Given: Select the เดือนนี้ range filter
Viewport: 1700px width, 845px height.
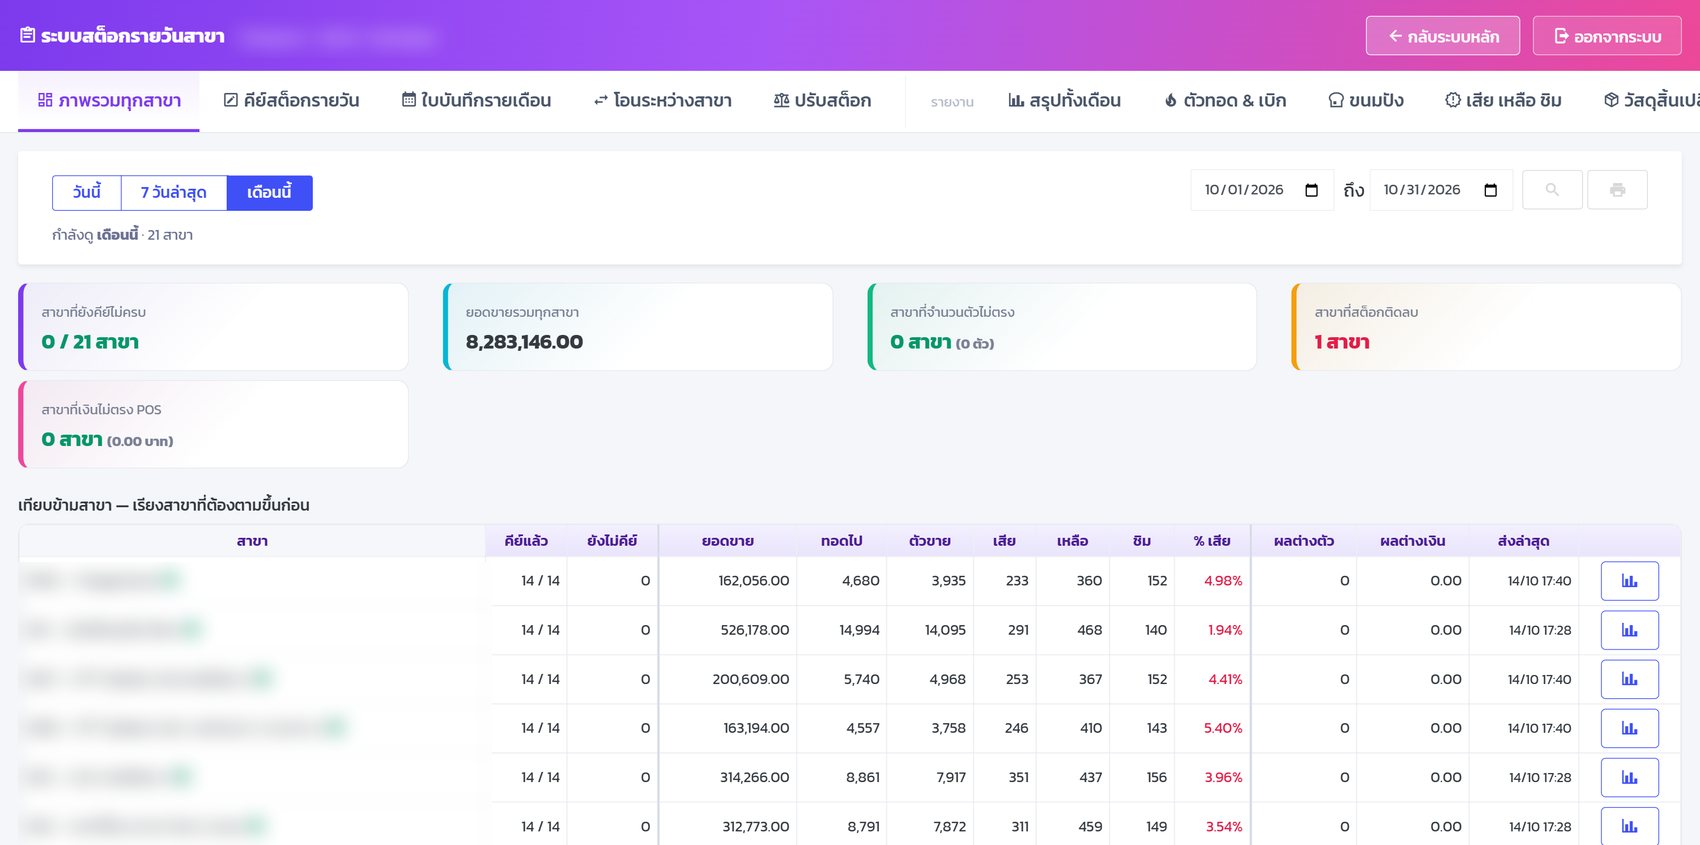Looking at the screenshot, I should pos(270,193).
